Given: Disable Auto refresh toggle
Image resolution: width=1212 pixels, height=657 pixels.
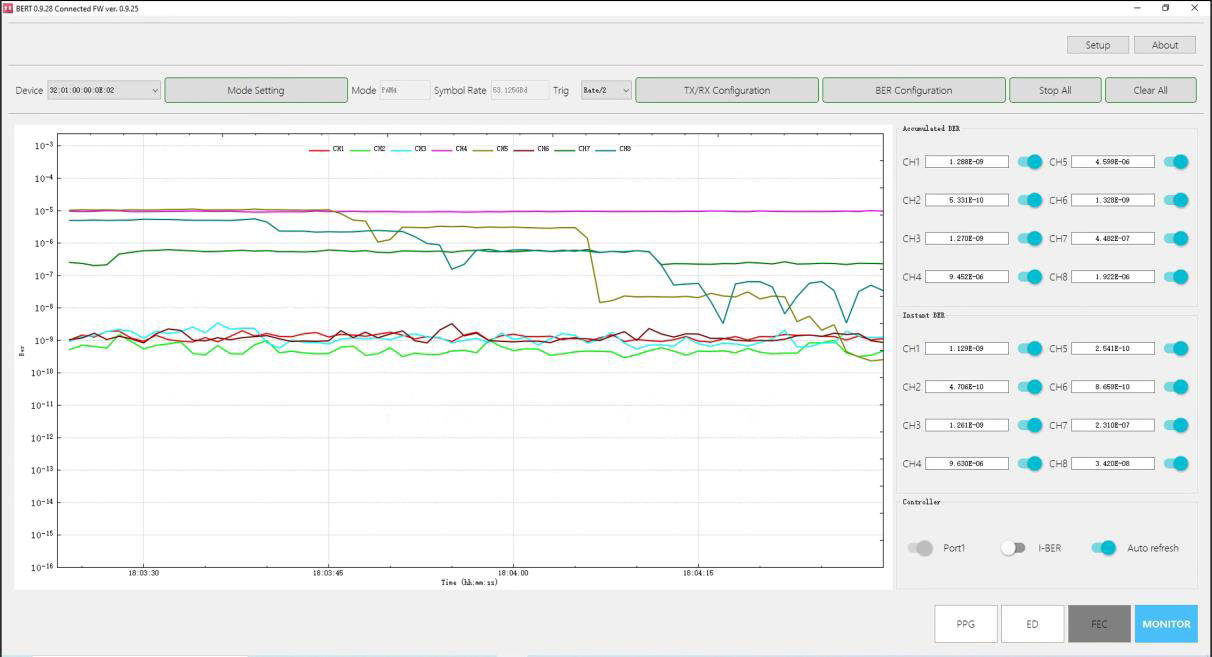Looking at the screenshot, I should (1103, 548).
